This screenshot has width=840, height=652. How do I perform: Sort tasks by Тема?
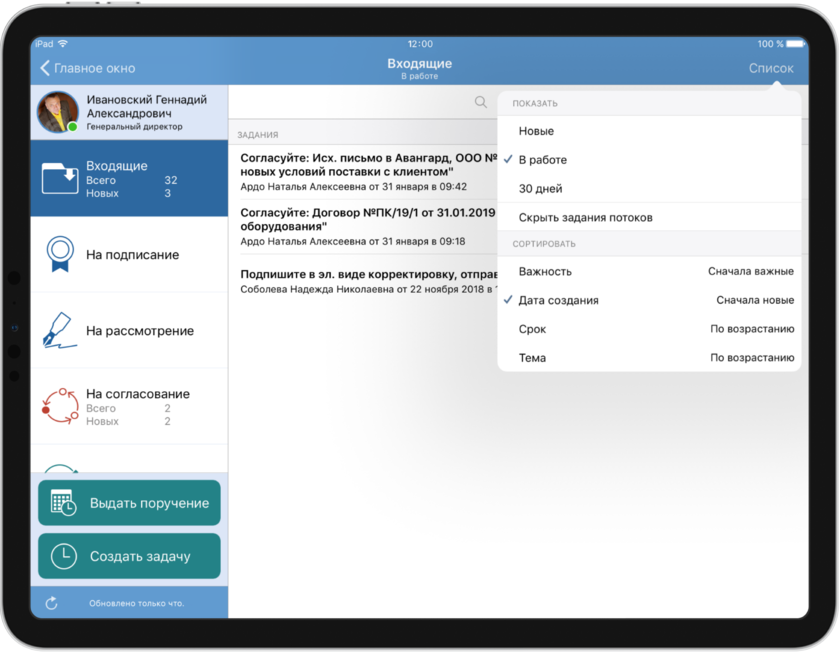coord(532,358)
